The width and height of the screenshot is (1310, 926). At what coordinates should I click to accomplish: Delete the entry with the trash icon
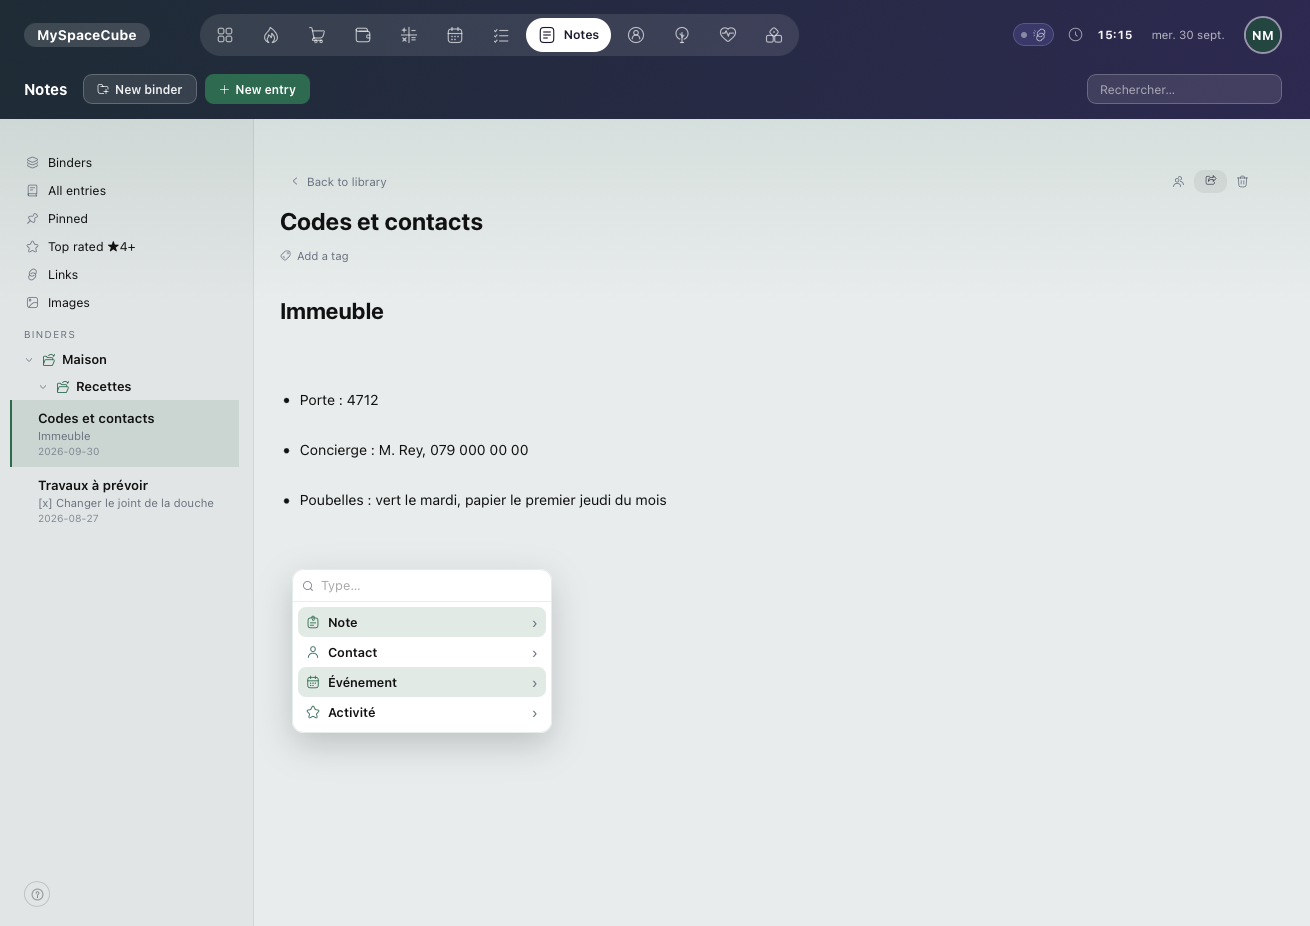click(x=1242, y=181)
